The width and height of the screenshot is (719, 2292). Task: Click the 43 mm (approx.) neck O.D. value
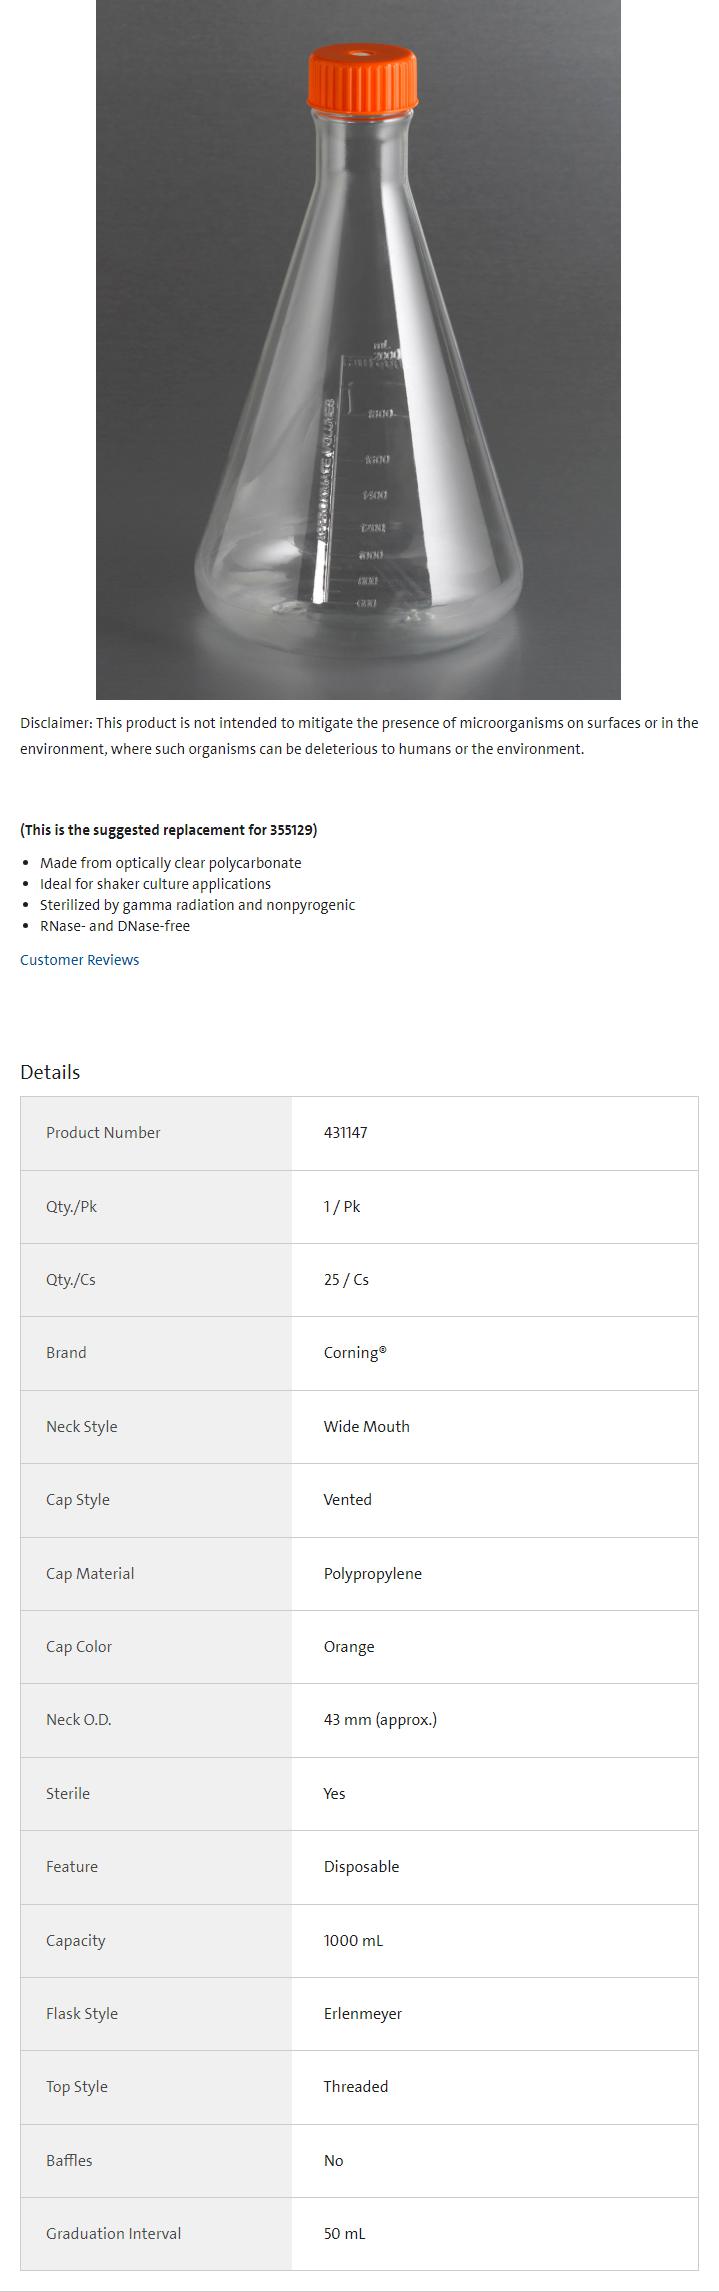pos(380,1720)
